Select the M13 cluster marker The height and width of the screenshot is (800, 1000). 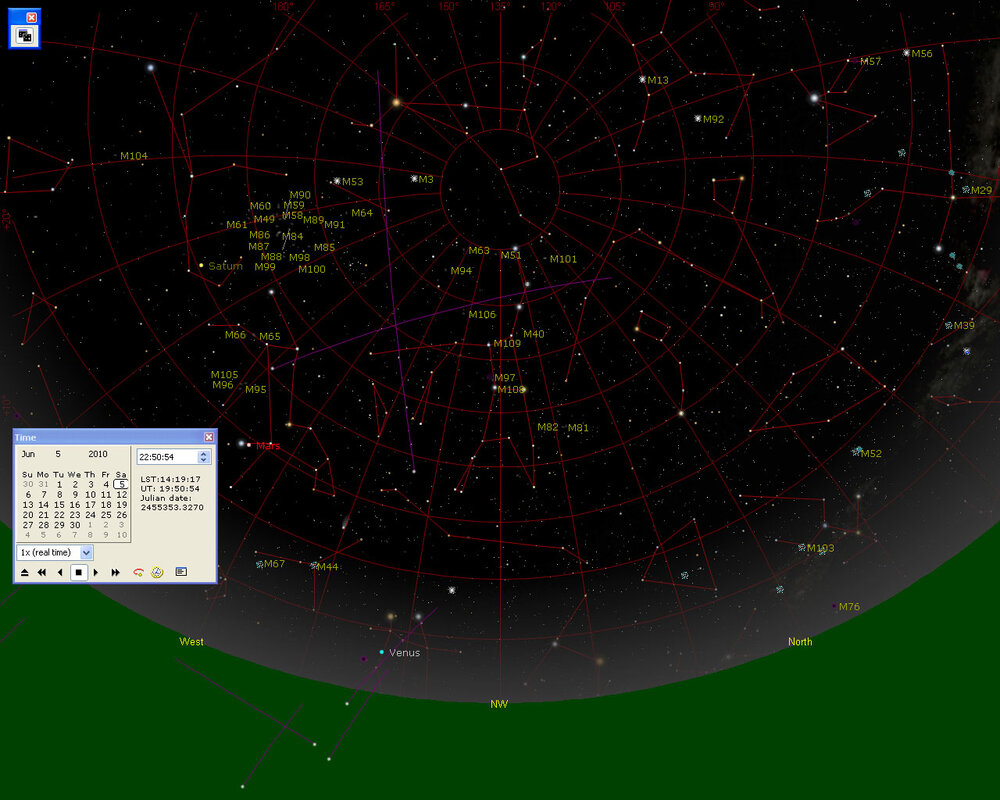tap(641, 78)
